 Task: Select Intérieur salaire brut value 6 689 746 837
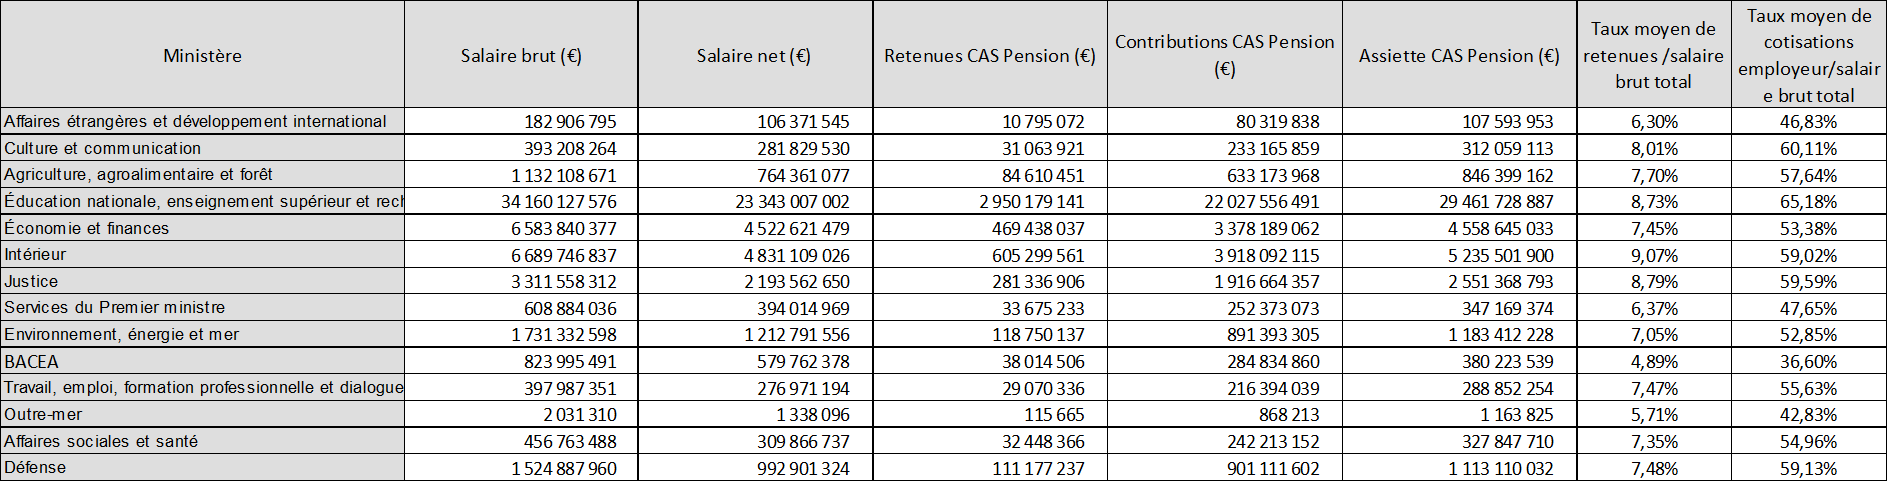coord(563,255)
